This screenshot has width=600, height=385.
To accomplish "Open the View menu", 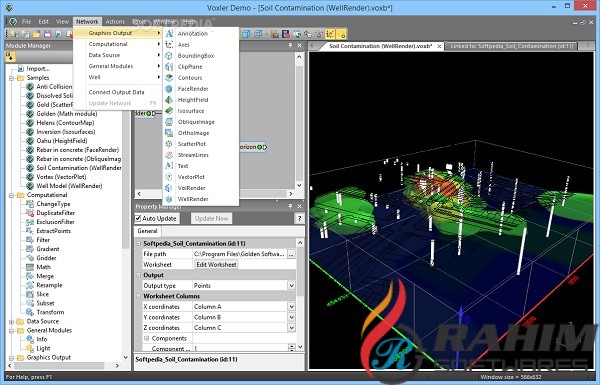I will (x=62, y=22).
